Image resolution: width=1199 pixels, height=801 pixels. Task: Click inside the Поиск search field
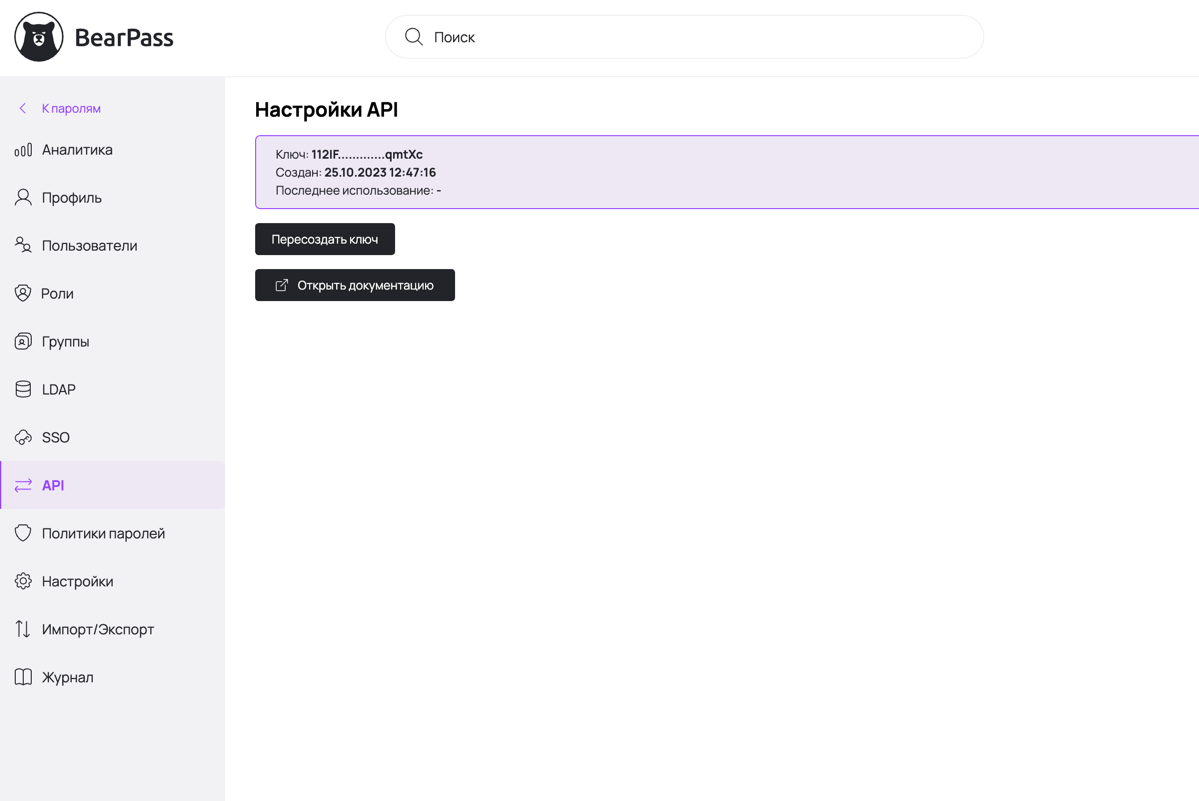[x=684, y=36]
